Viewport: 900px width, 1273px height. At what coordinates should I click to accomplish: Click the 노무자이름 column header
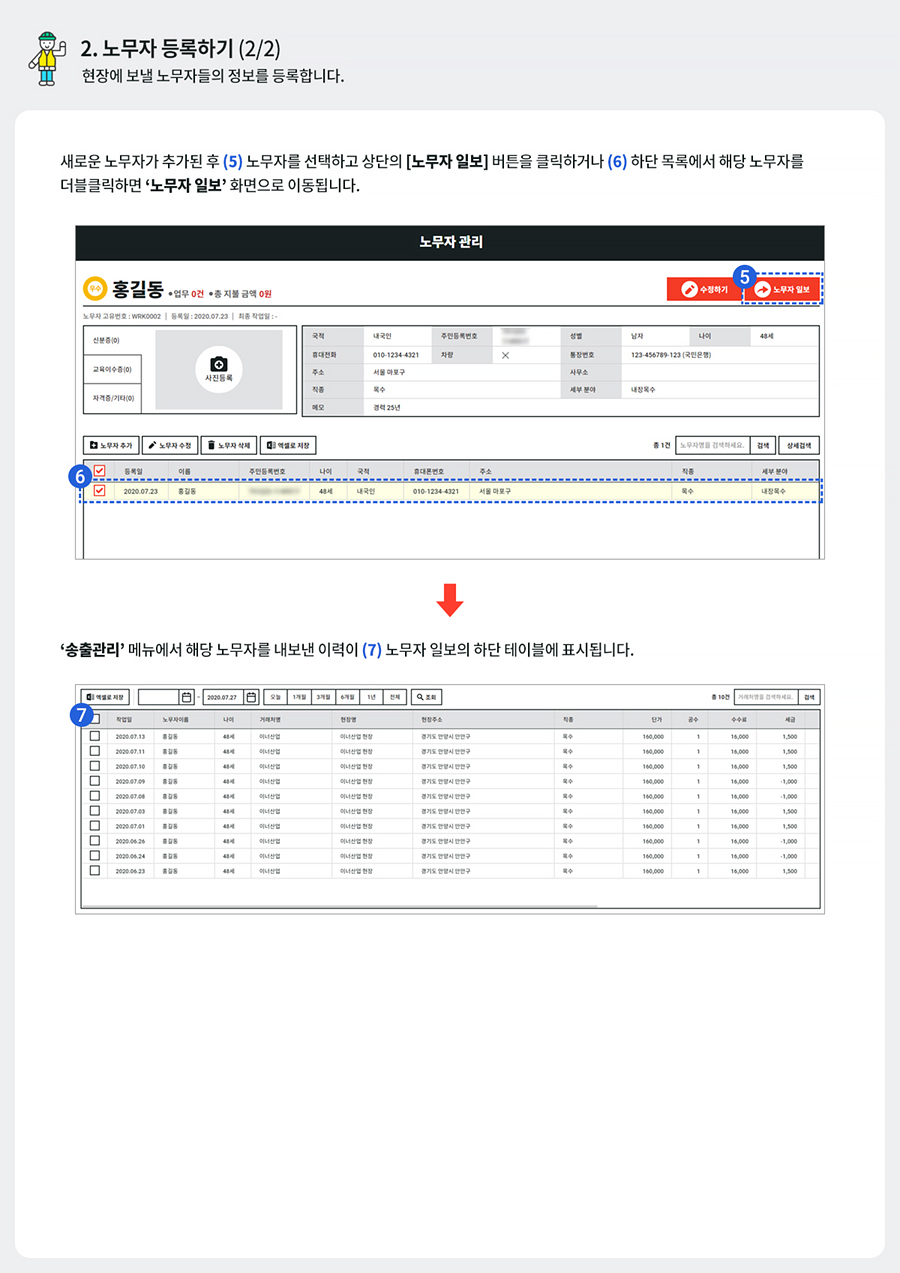pos(176,719)
